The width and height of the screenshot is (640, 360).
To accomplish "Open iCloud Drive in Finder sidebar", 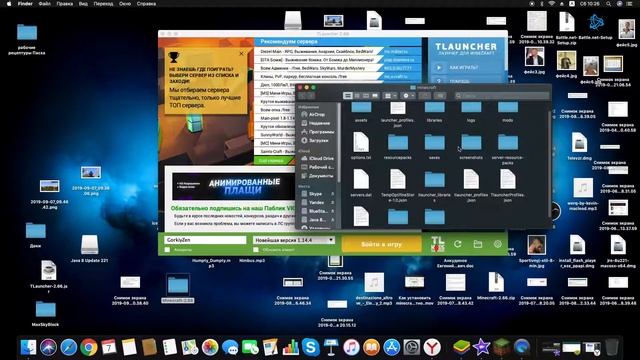I will [318, 158].
